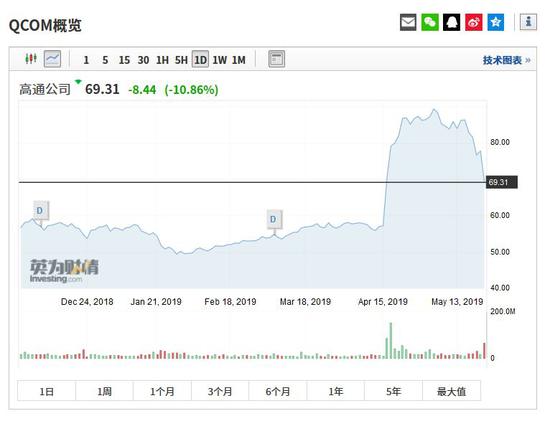Screen dimensions: 550x421
Task: Show the 6个月 range
Action: click(278, 391)
